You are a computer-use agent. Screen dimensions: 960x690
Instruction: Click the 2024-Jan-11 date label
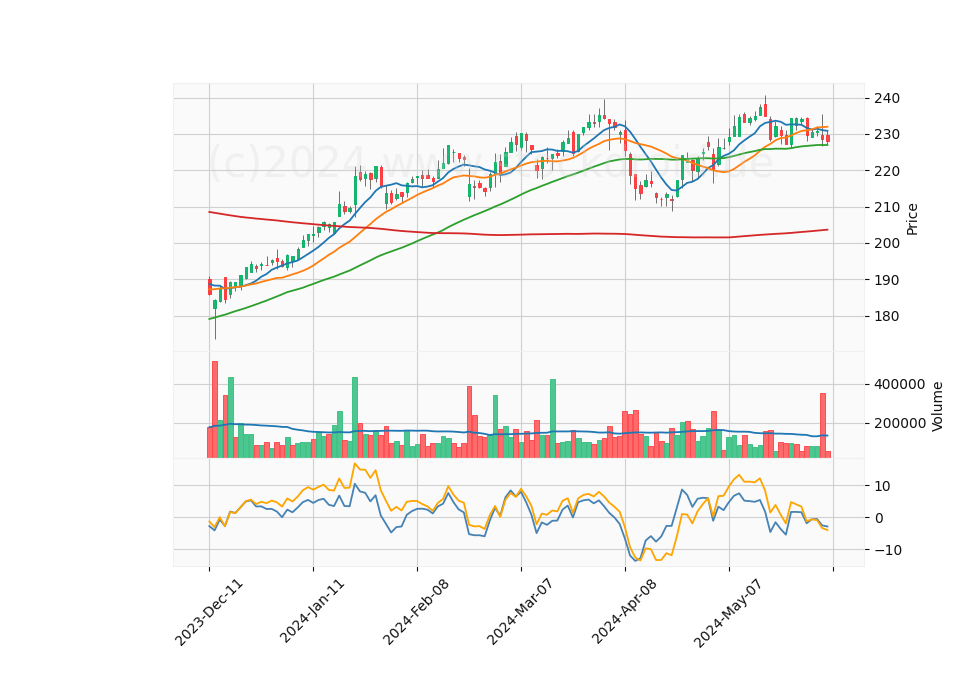pos(312,611)
